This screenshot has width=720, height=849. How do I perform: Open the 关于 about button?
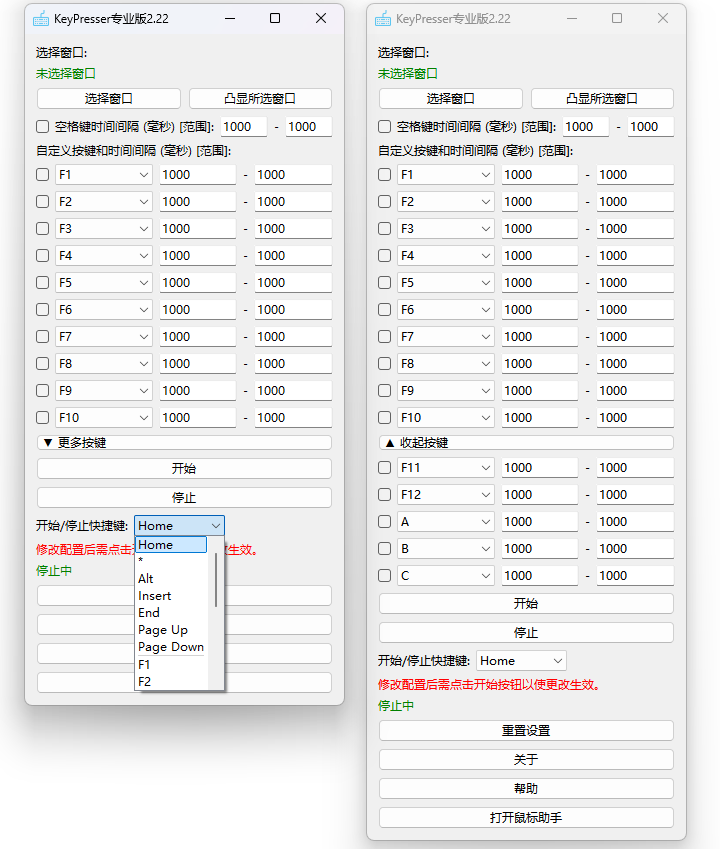526,760
